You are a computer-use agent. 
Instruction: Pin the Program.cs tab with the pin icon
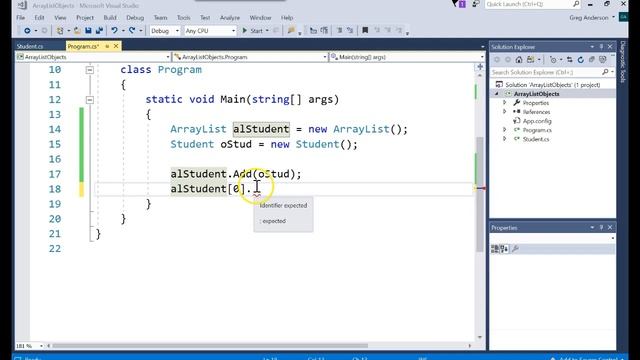pyautogui.click(x=107, y=47)
